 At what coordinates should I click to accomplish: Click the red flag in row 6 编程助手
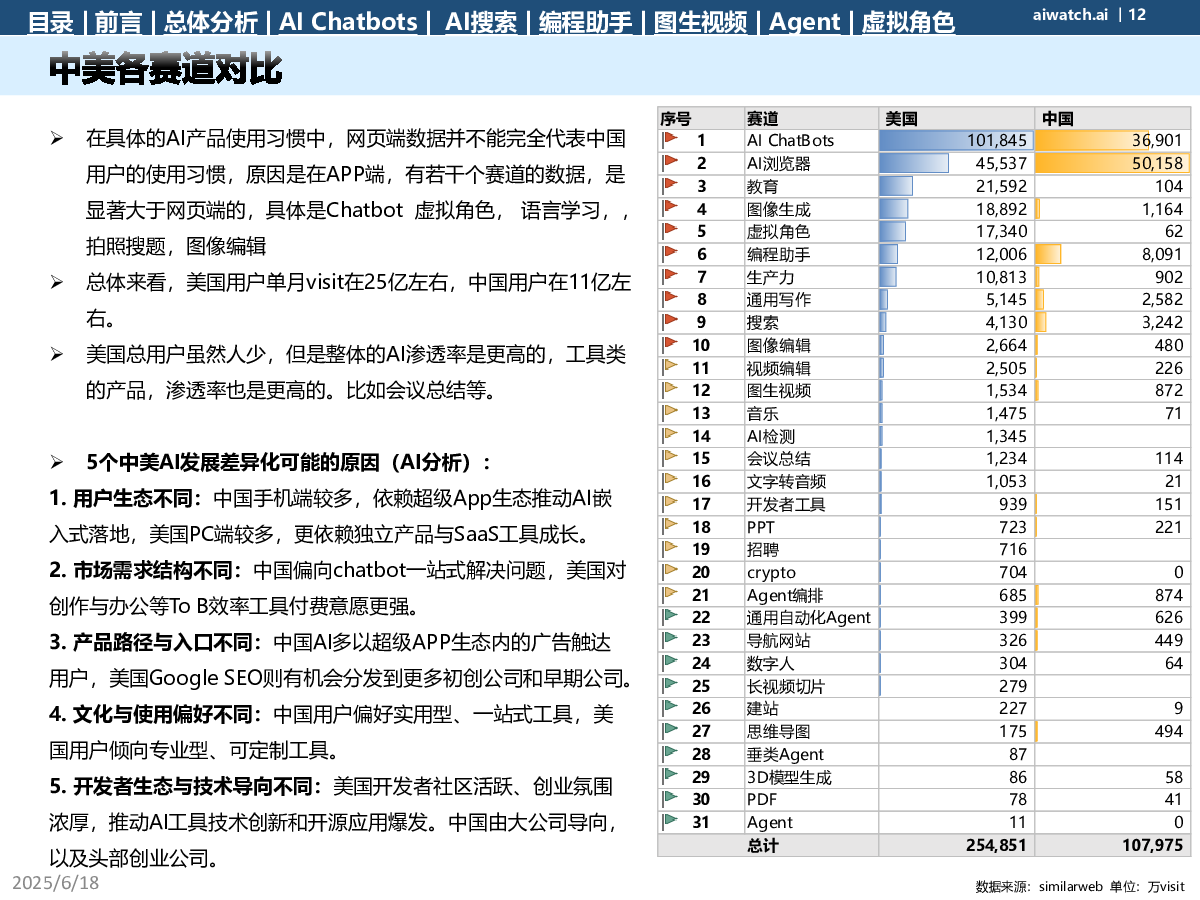point(670,253)
